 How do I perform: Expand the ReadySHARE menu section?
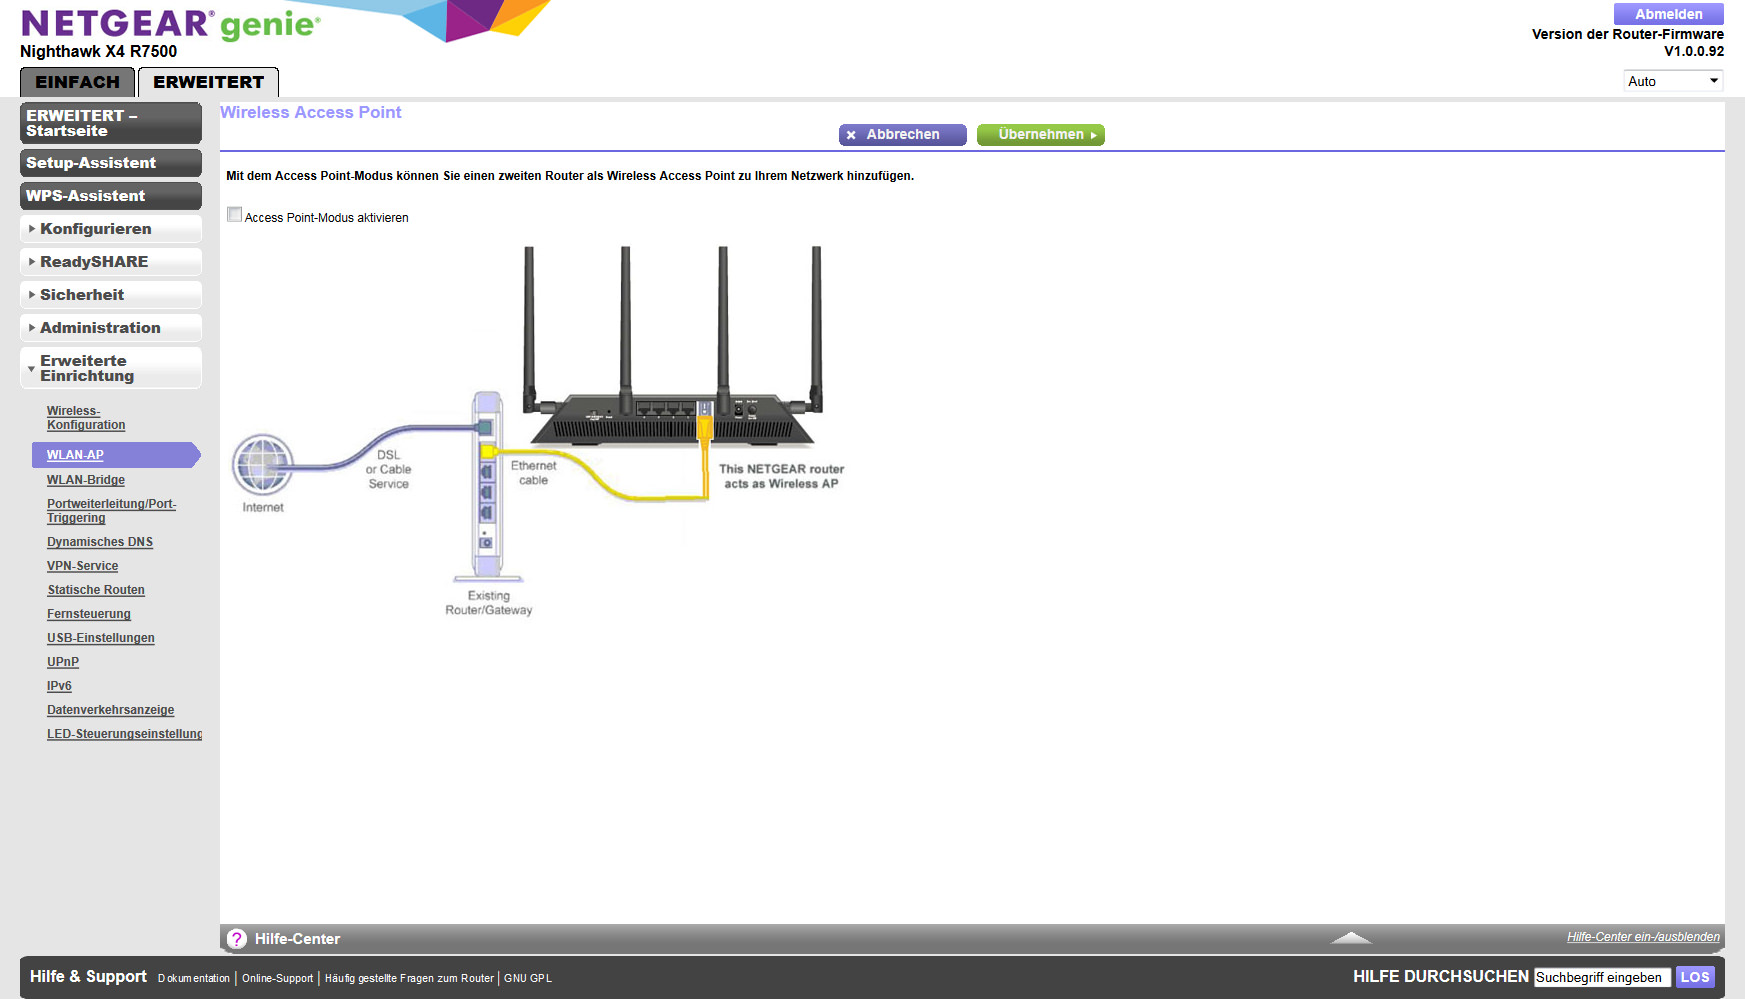(111, 262)
